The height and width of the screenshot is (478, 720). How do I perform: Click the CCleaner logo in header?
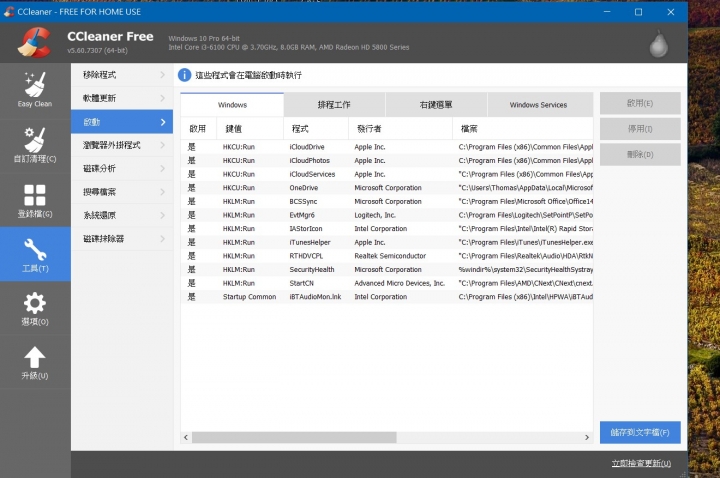(x=34, y=43)
